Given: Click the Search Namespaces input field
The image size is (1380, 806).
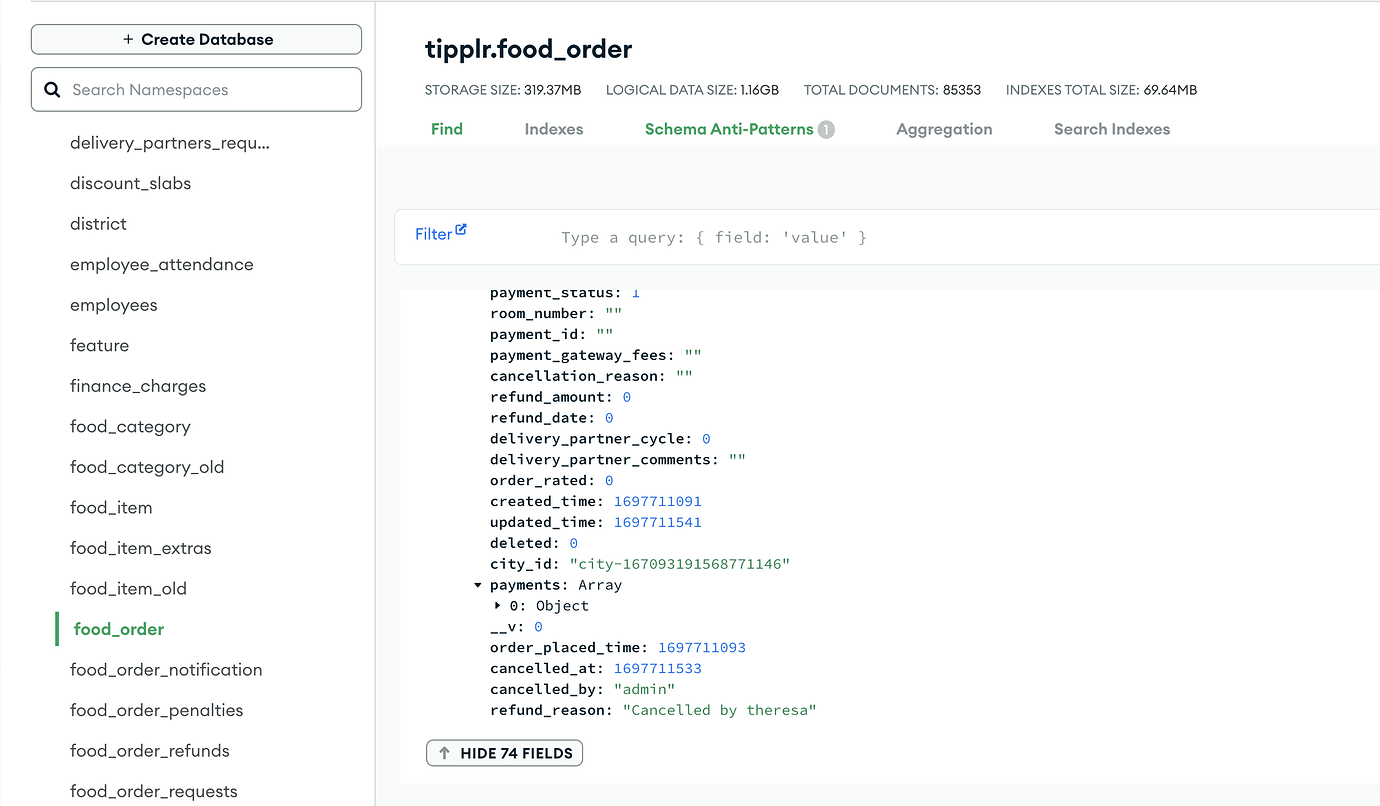Looking at the screenshot, I should coord(210,90).
